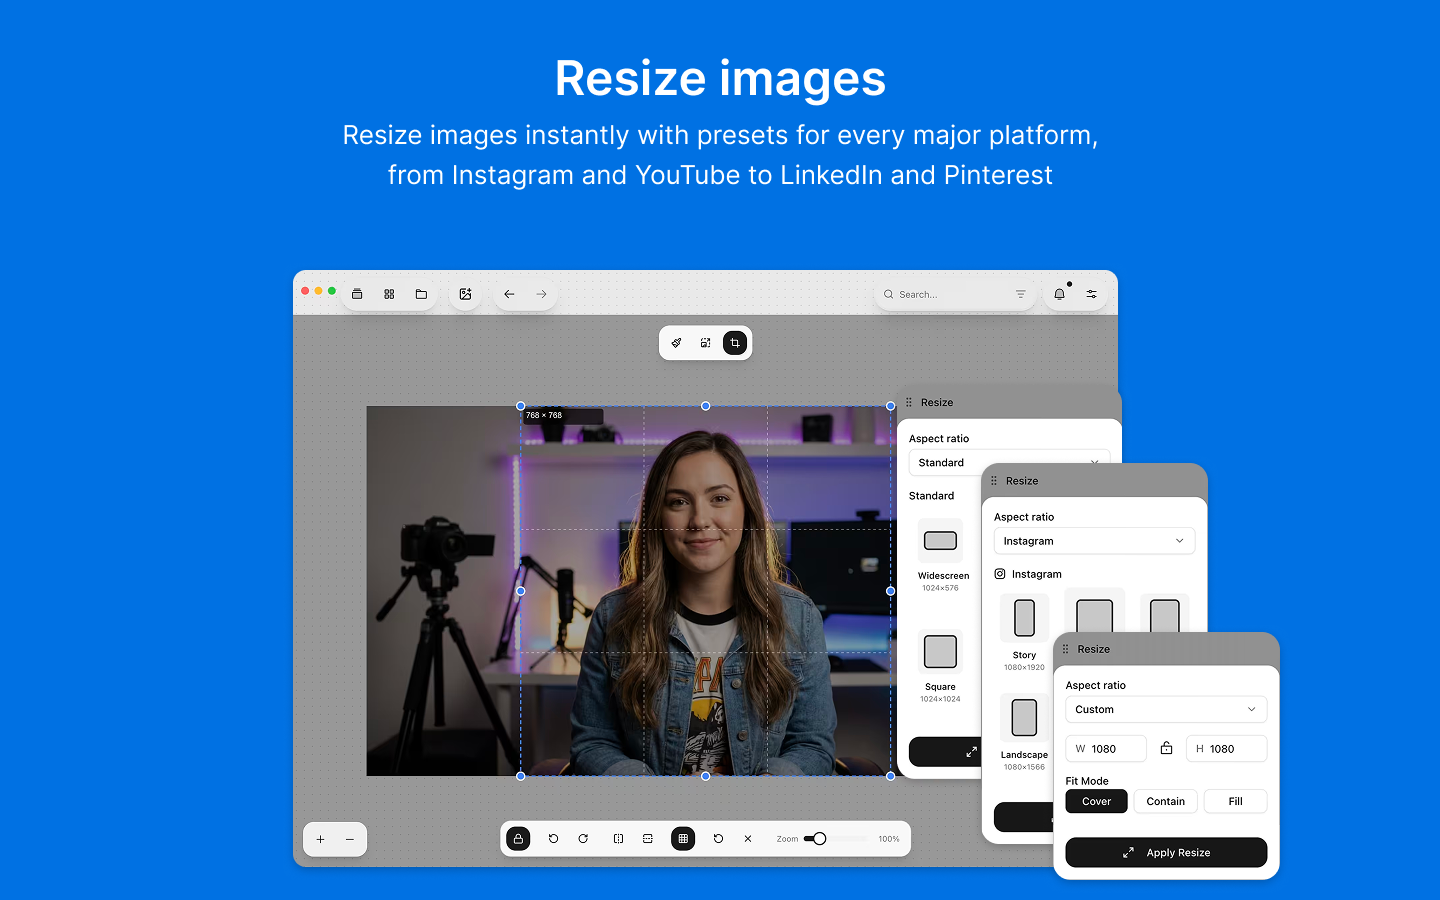Choose the Instagram Story 1080×1920 preset
The image size is (1440, 900).
(x=1024, y=633)
